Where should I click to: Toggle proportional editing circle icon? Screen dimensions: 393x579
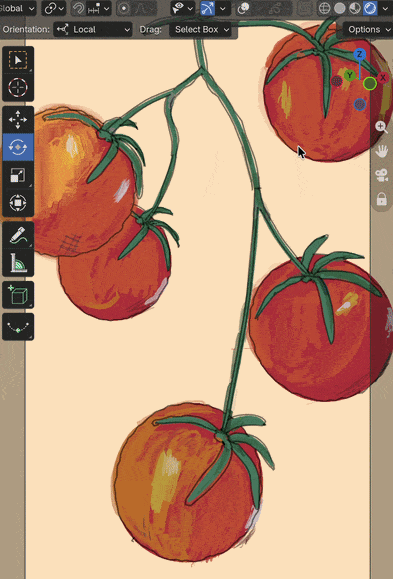coord(124,8)
